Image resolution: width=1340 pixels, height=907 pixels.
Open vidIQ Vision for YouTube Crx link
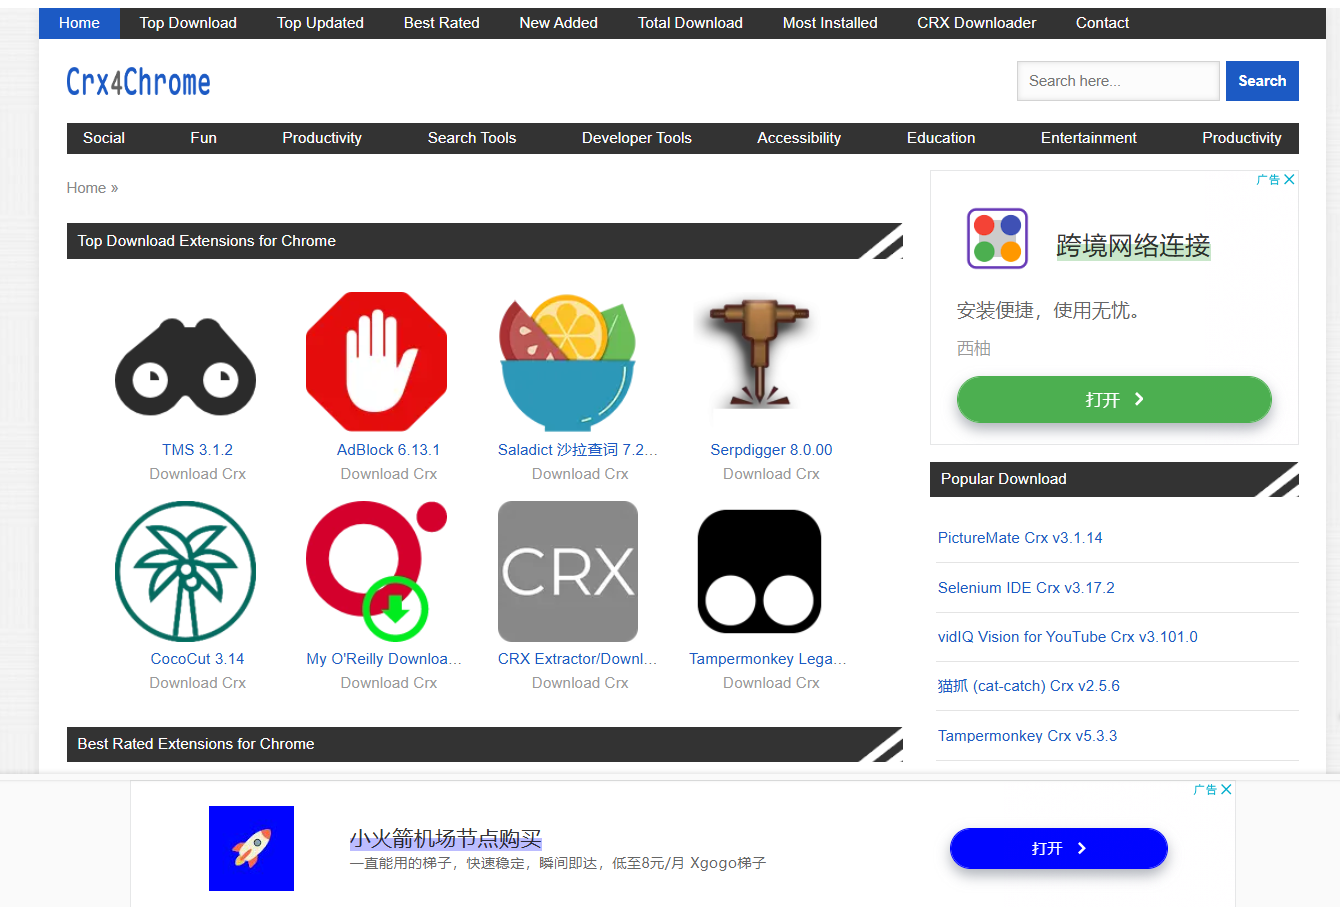click(x=1067, y=637)
